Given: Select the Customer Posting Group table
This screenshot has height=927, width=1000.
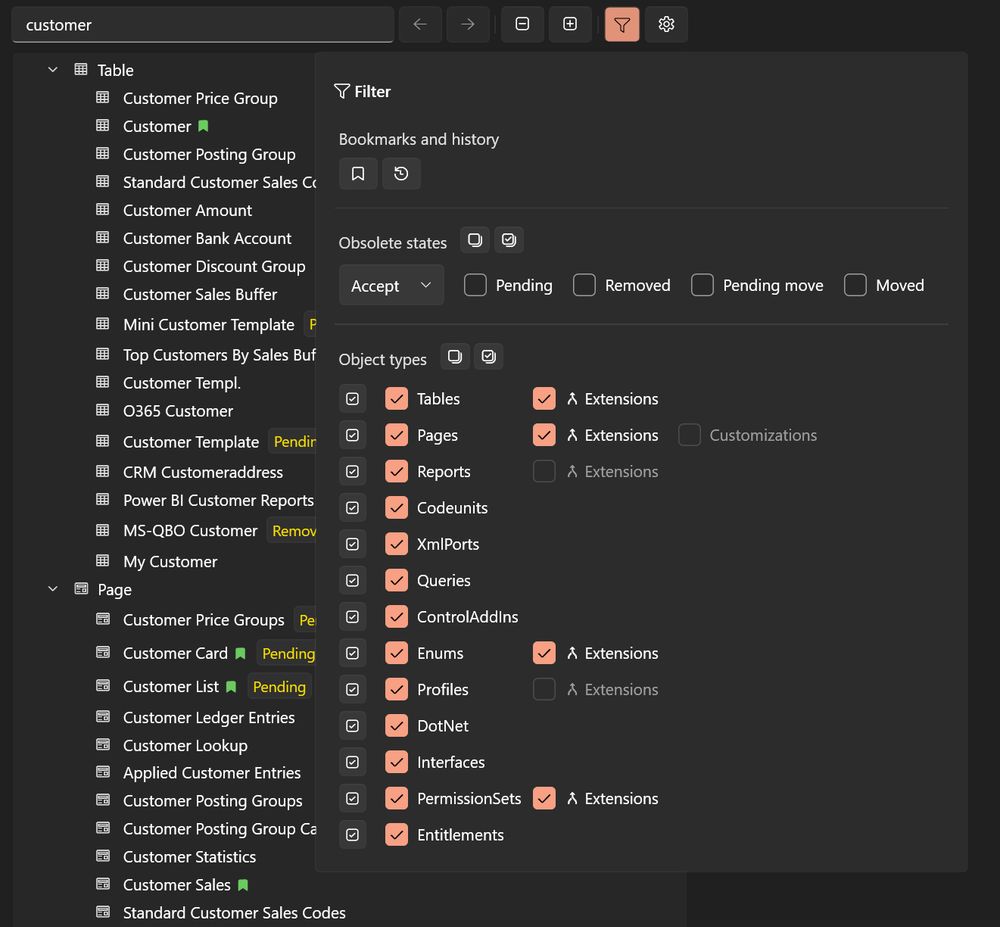Looking at the screenshot, I should 209,154.
